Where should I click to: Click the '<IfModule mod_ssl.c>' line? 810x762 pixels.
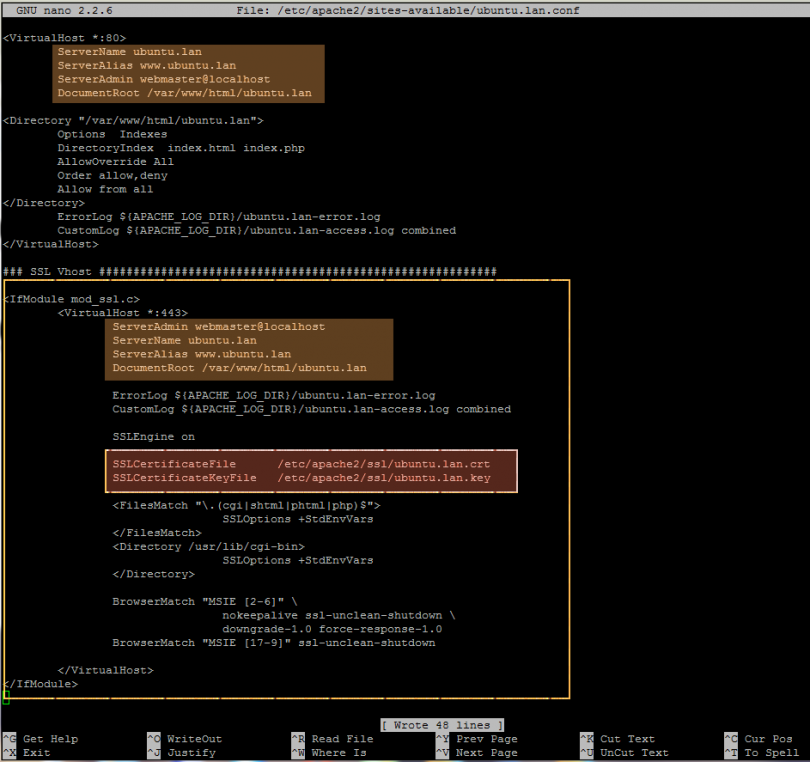point(71,299)
